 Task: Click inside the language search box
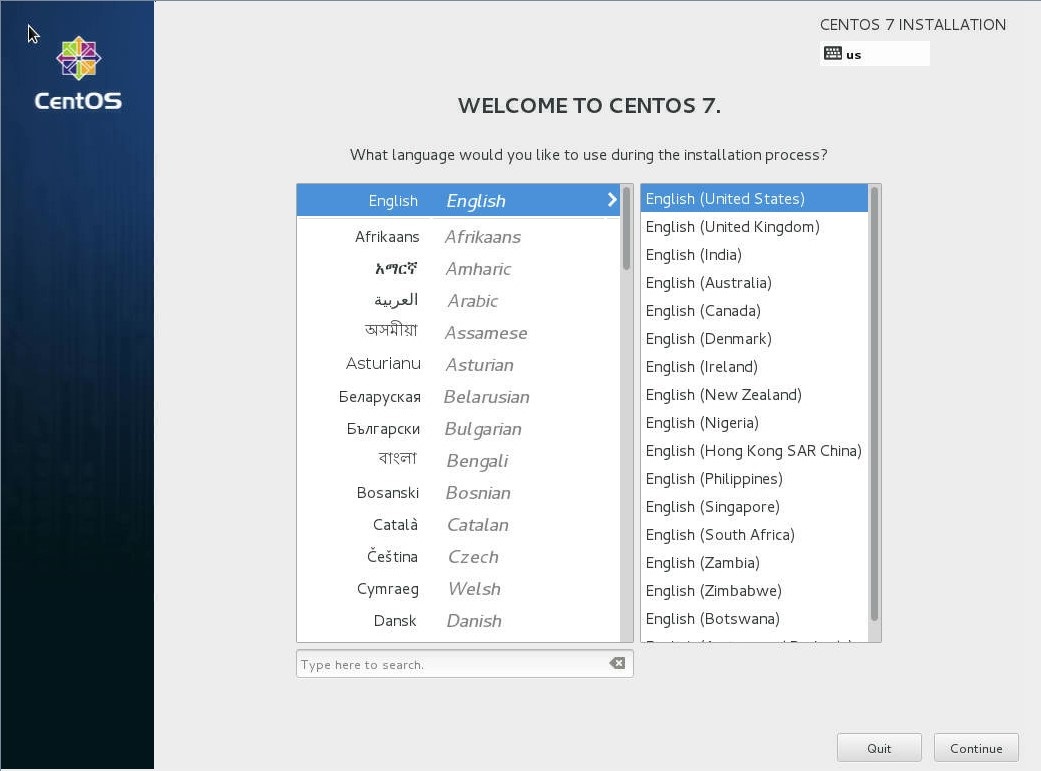point(450,664)
